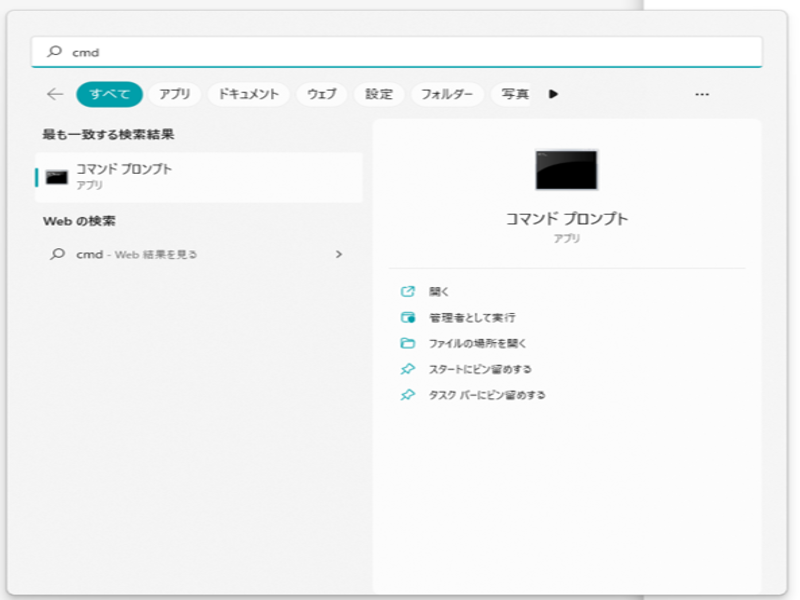Click the search magnifier icon in search box
This screenshot has width=800, height=600.
click(x=55, y=52)
